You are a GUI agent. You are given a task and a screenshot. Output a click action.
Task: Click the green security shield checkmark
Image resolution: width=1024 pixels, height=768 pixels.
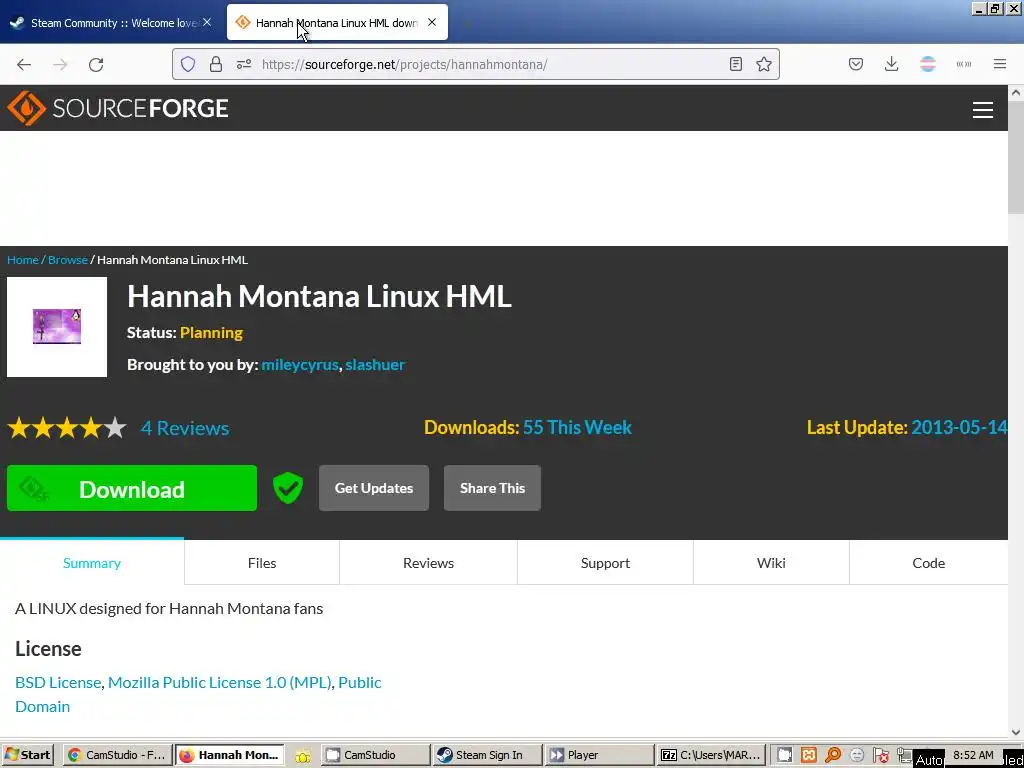tap(288, 488)
